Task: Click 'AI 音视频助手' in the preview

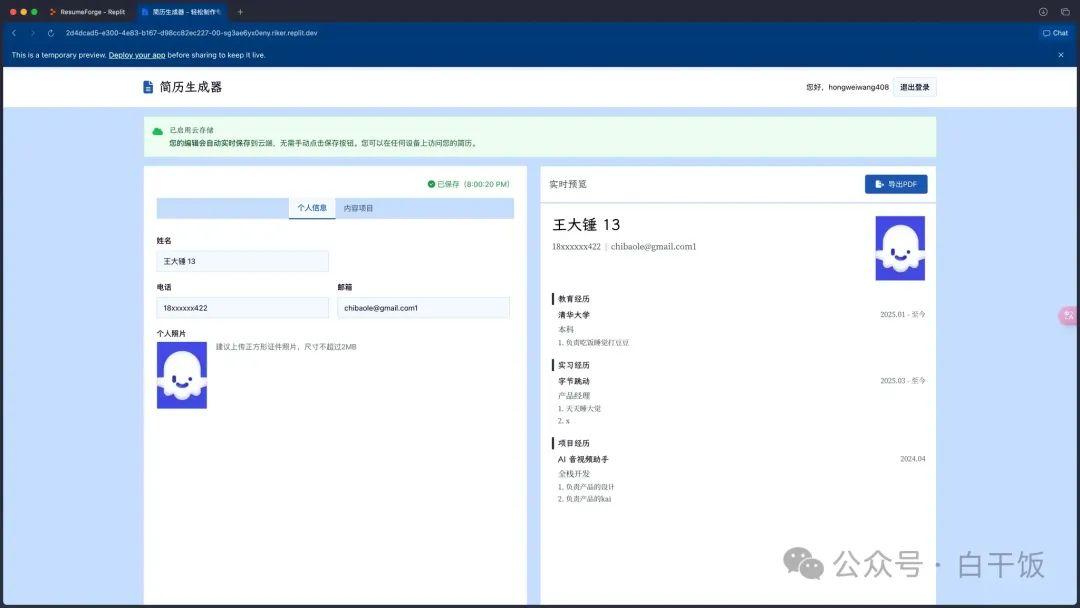Action: pos(583,459)
